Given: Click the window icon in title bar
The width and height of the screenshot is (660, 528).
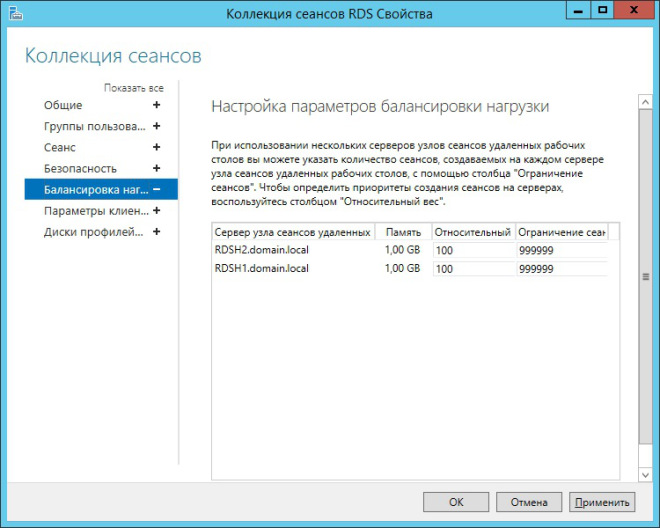Looking at the screenshot, I should pyautogui.click(x=13, y=11).
